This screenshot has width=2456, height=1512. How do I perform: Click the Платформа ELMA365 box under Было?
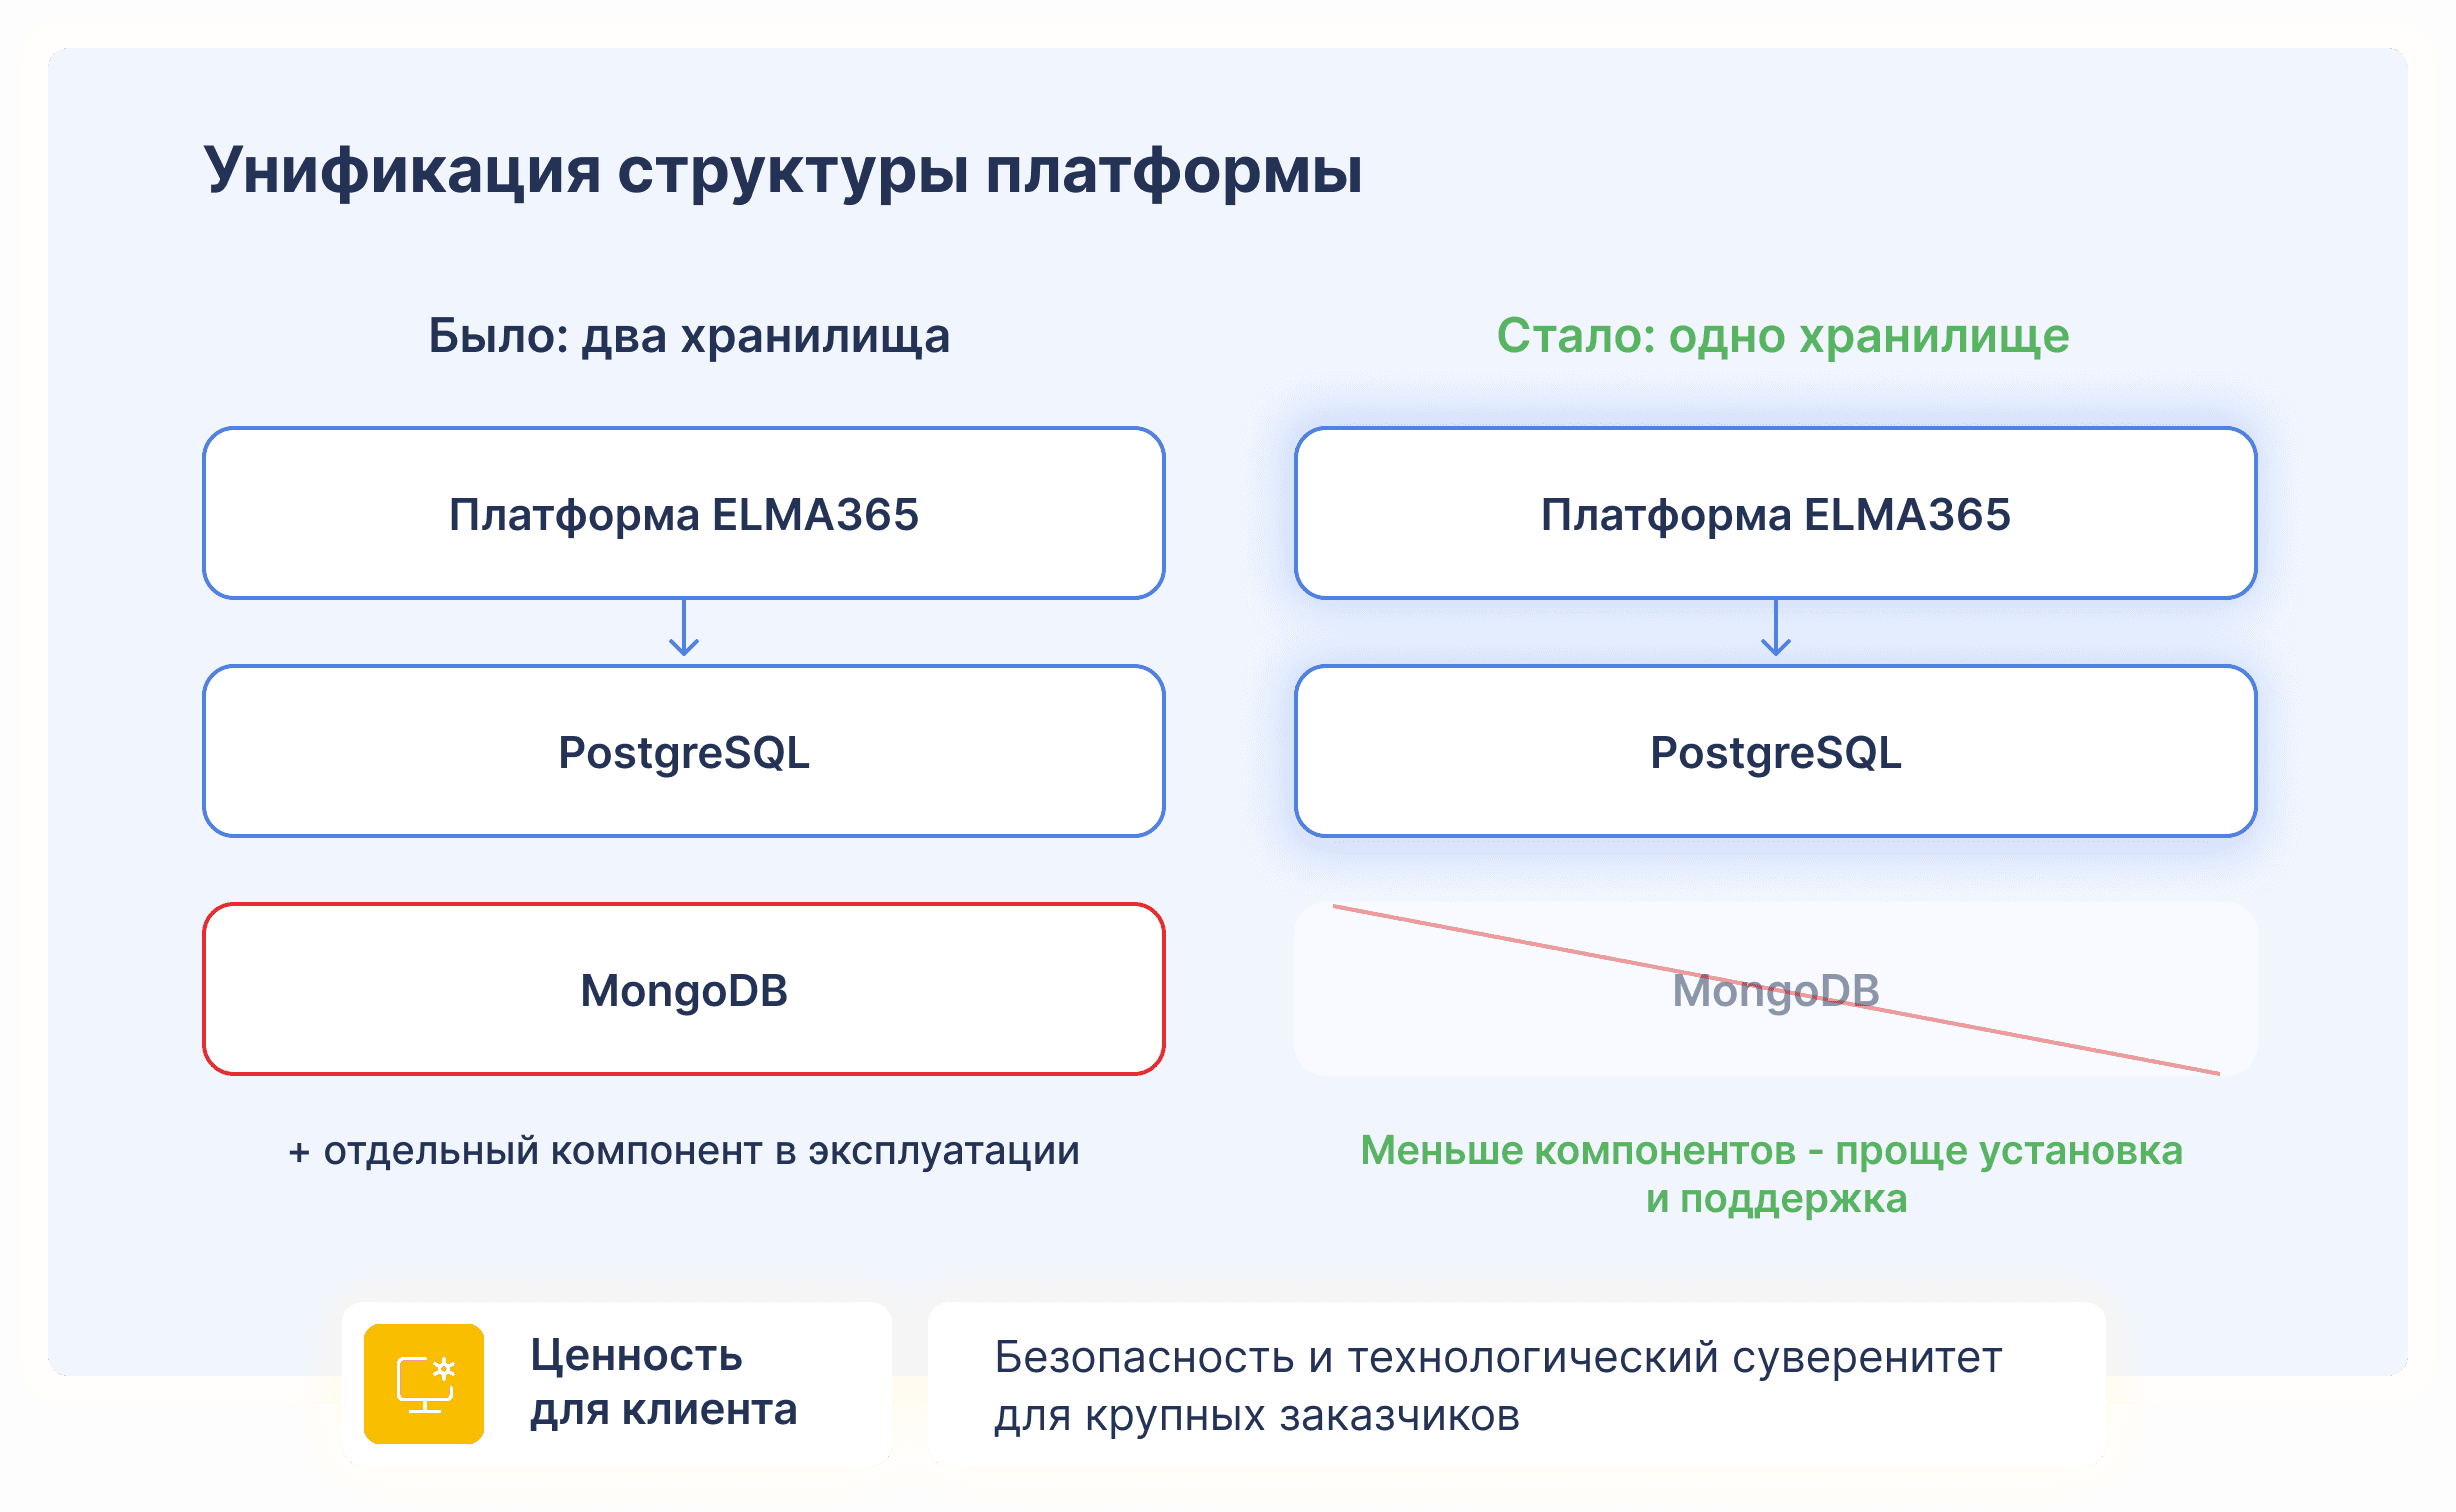684,513
